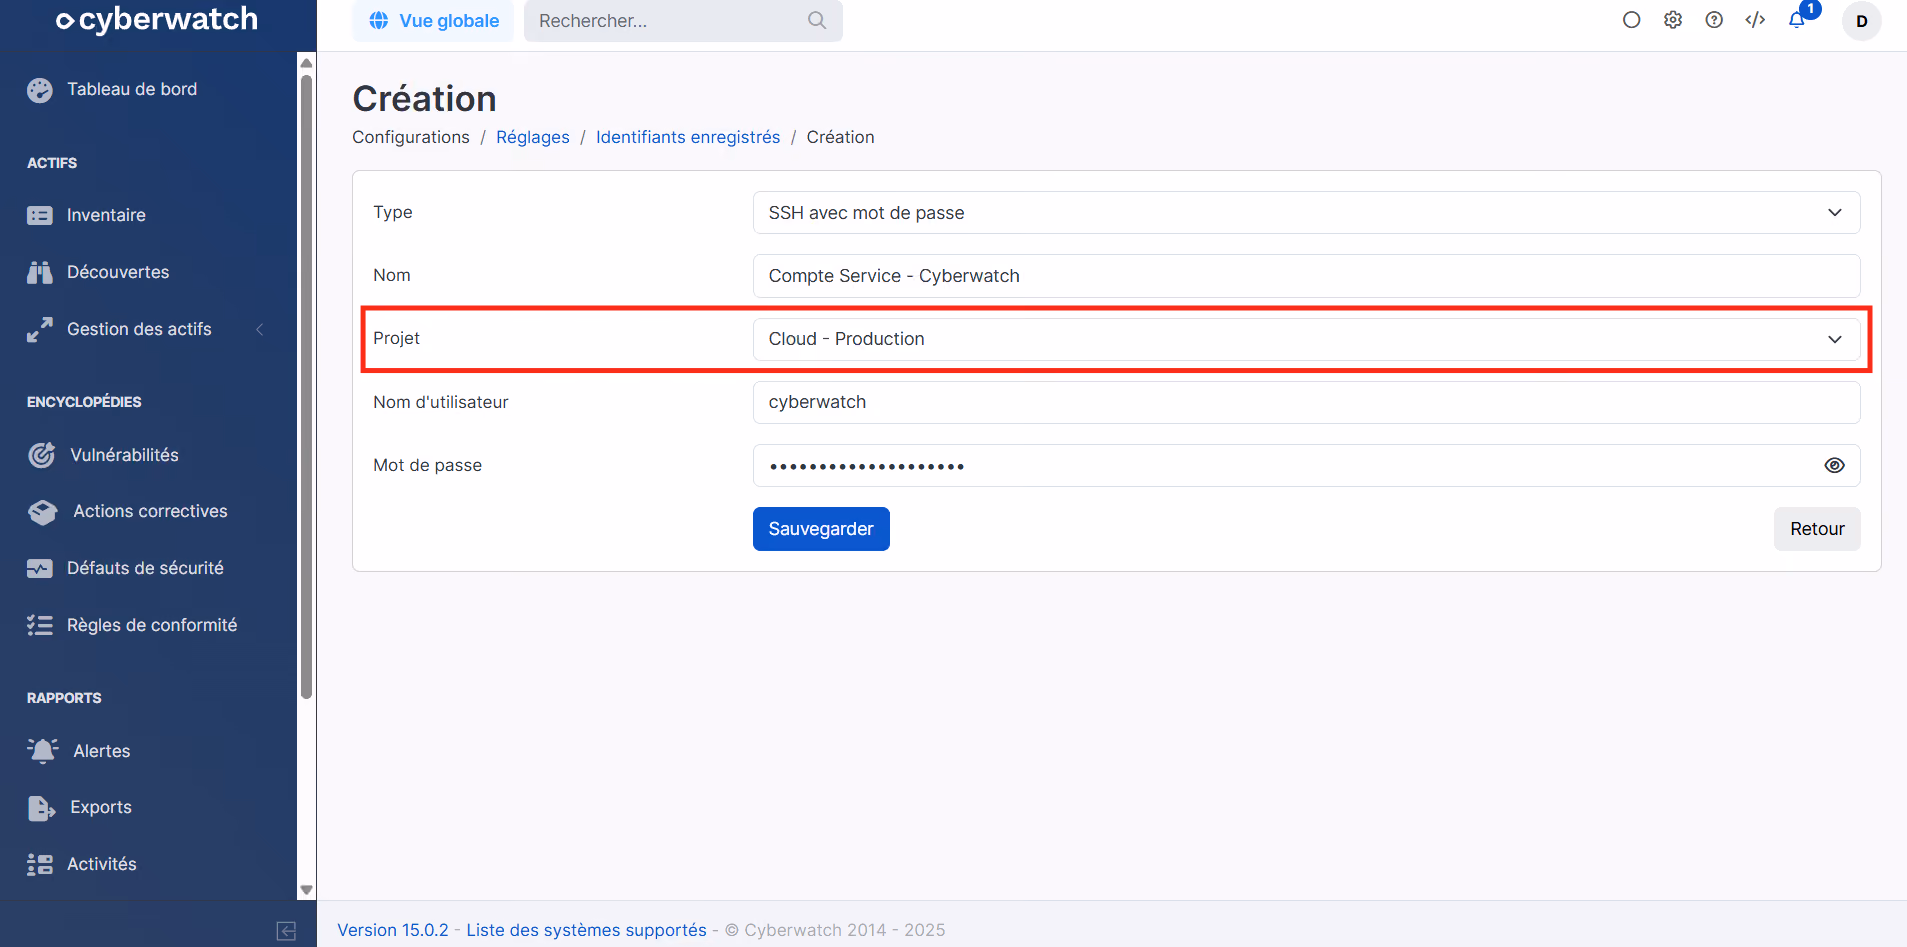Viewport: 1907px width, 947px height.
Task: Click the Règles de conformité checklist icon
Action: (40, 625)
